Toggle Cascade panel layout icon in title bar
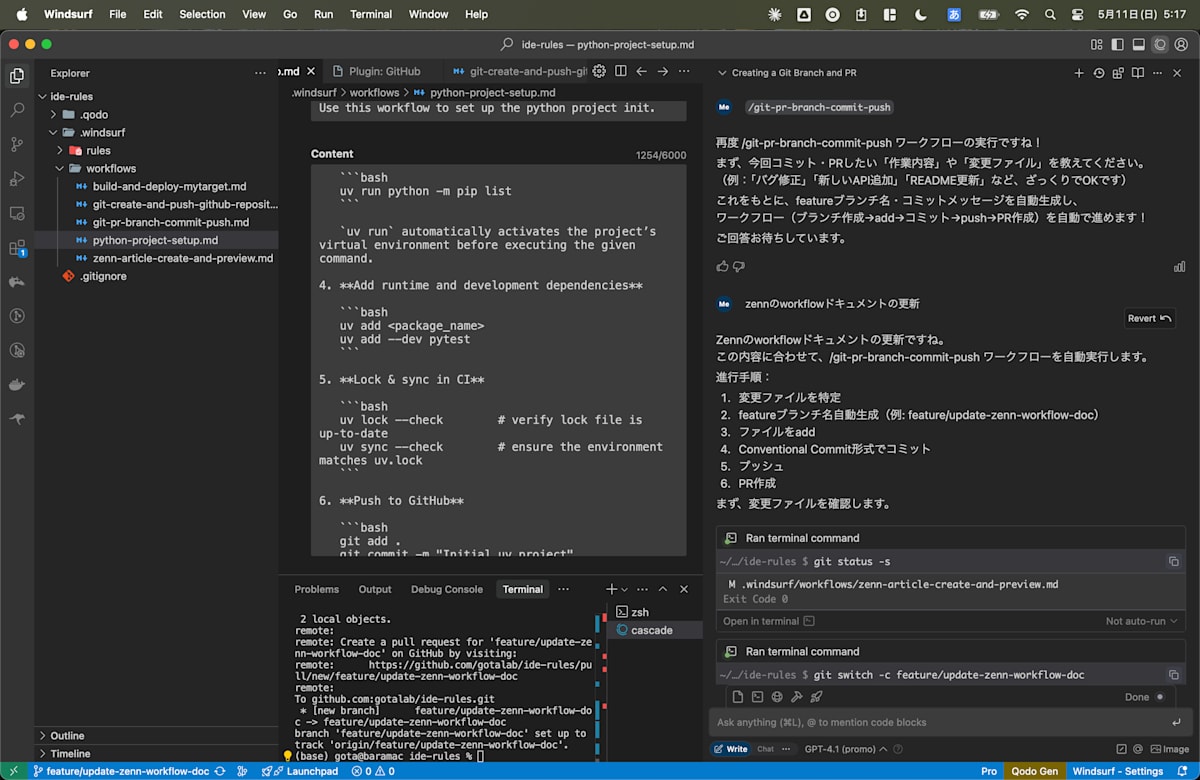The width and height of the screenshot is (1200, 780). point(1159,44)
